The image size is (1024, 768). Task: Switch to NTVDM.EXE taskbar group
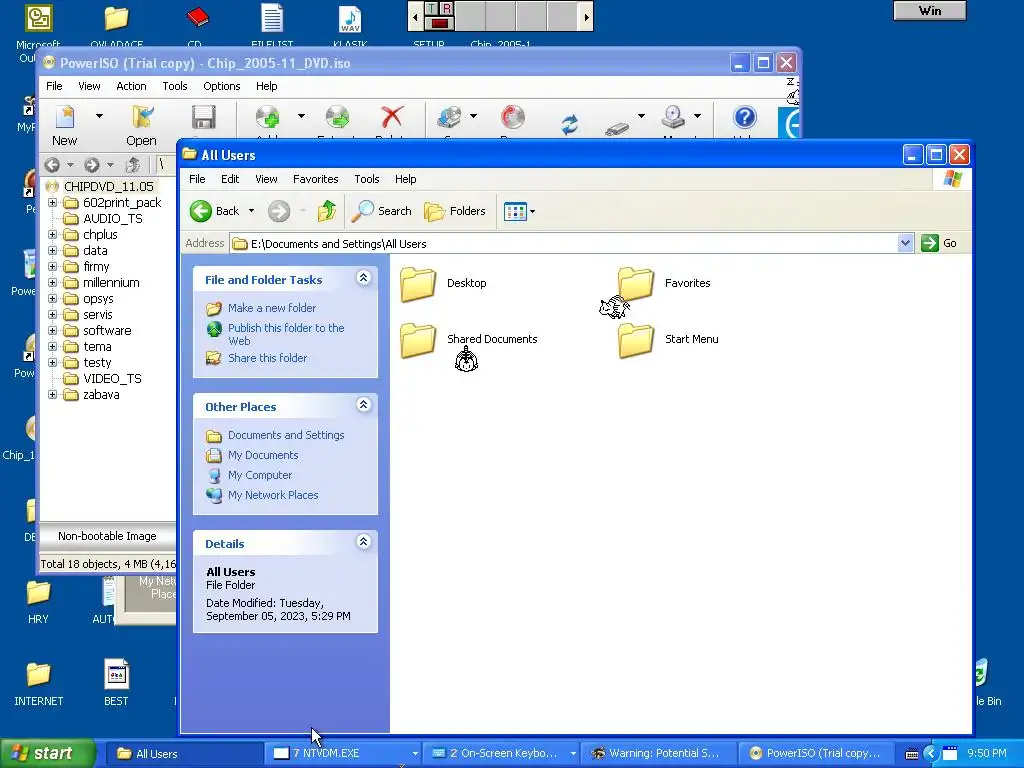[x=344, y=753]
